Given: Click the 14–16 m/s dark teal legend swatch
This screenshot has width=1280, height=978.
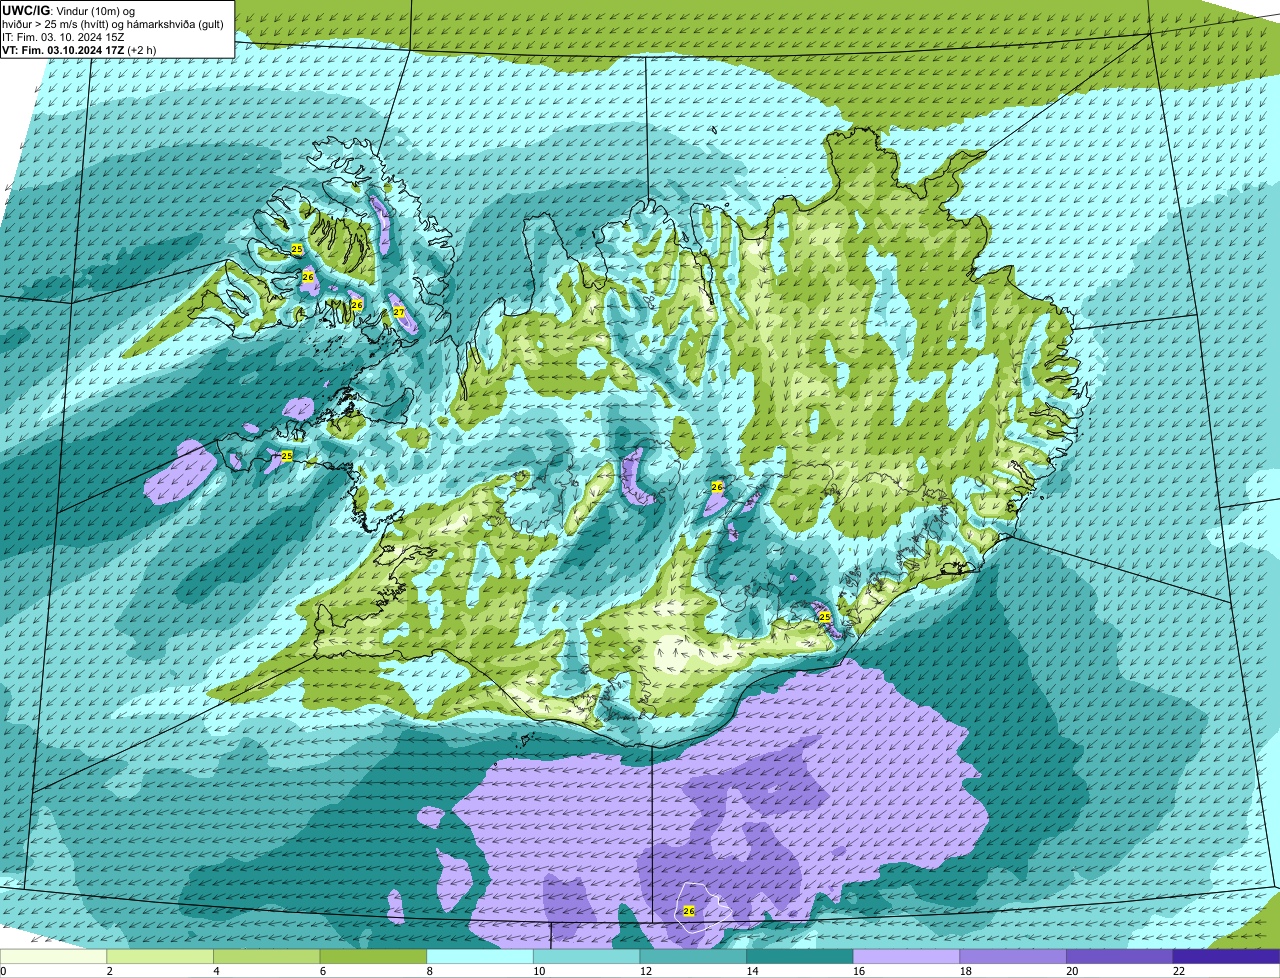Looking at the screenshot, I should click(x=800, y=957).
